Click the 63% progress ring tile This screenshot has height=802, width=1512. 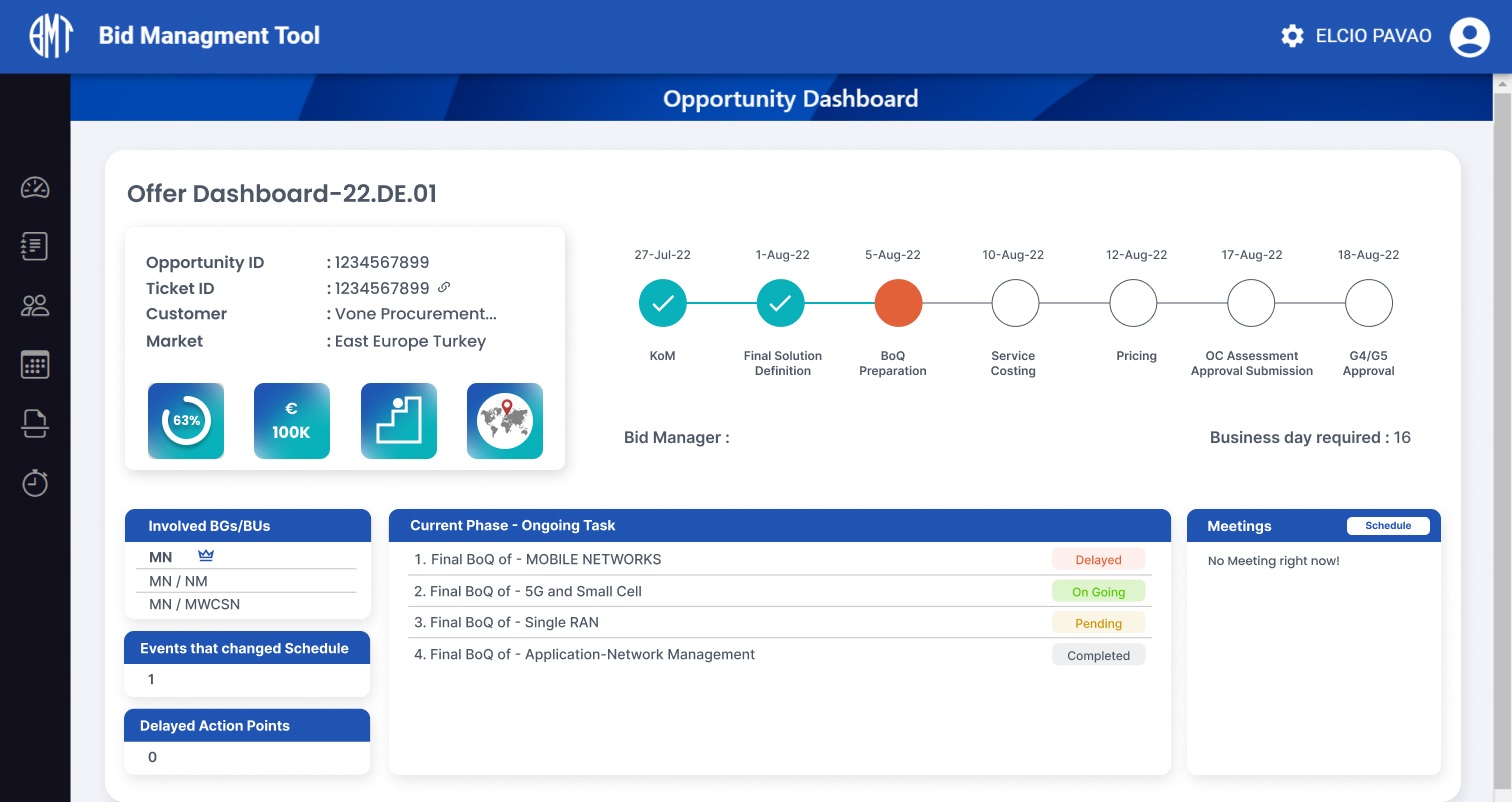[x=186, y=421]
